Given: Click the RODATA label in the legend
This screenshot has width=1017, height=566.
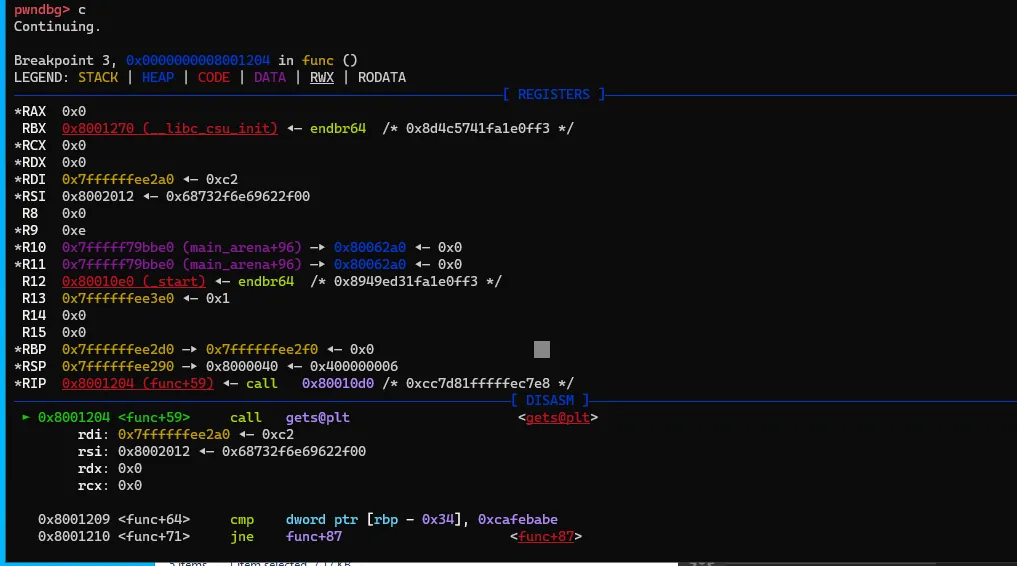Looking at the screenshot, I should pyautogui.click(x=382, y=77).
